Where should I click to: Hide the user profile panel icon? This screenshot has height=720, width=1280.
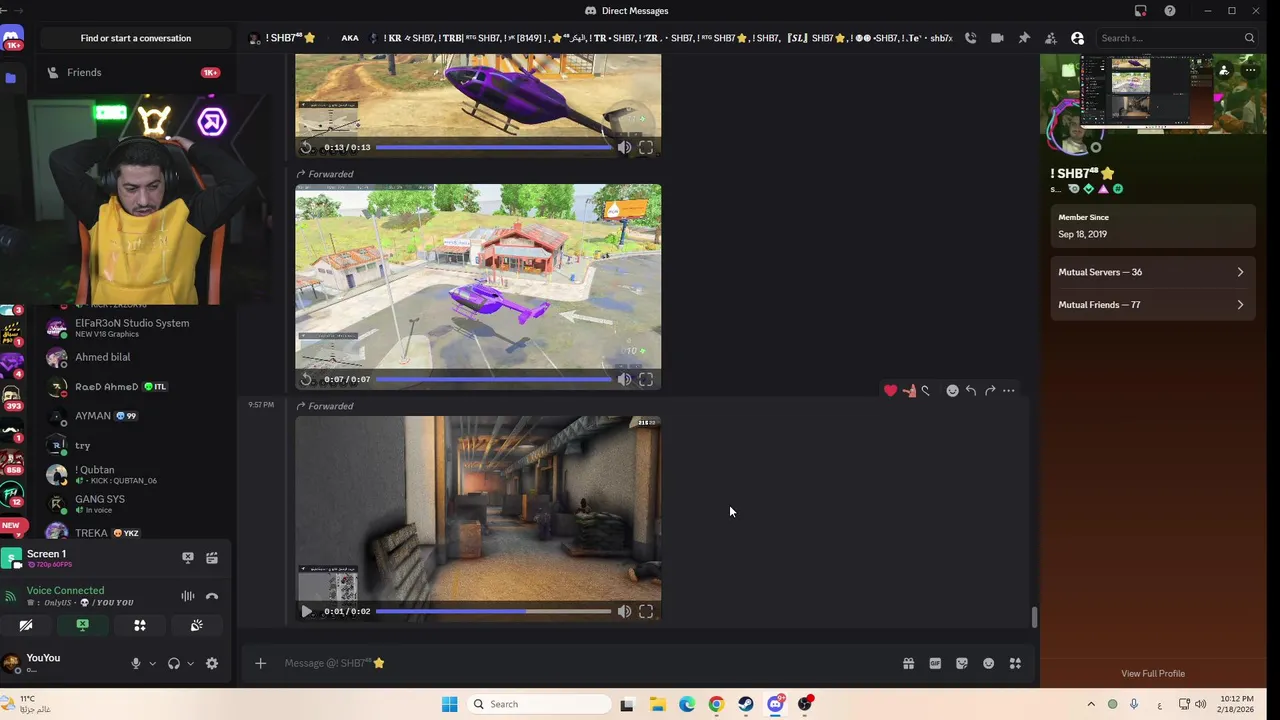[x=1077, y=38]
